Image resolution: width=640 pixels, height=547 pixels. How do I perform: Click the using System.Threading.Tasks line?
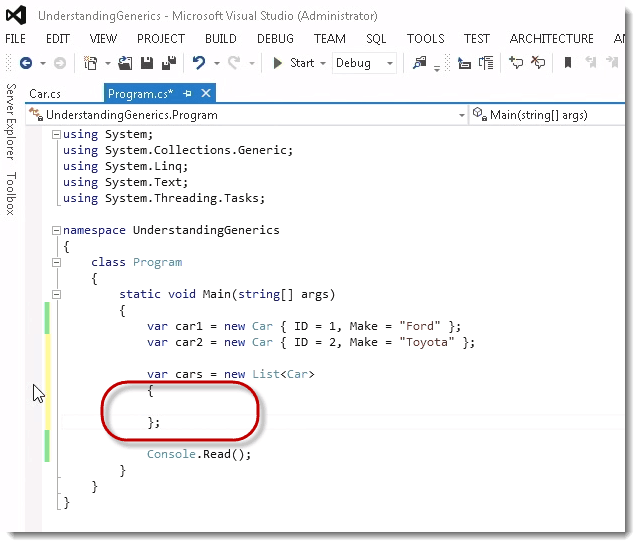(x=164, y=198)
